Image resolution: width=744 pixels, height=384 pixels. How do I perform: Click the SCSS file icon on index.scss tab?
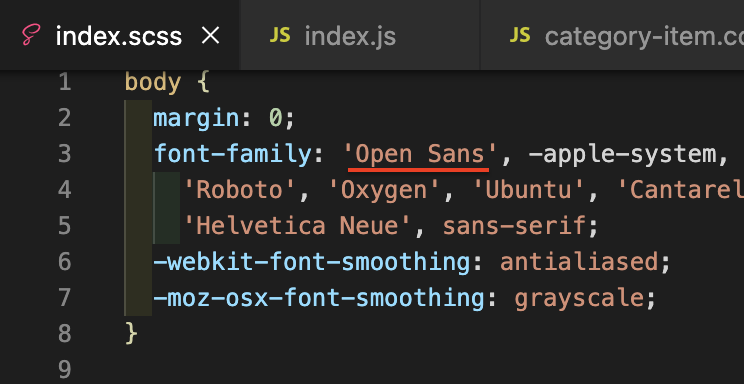[32, 36]
